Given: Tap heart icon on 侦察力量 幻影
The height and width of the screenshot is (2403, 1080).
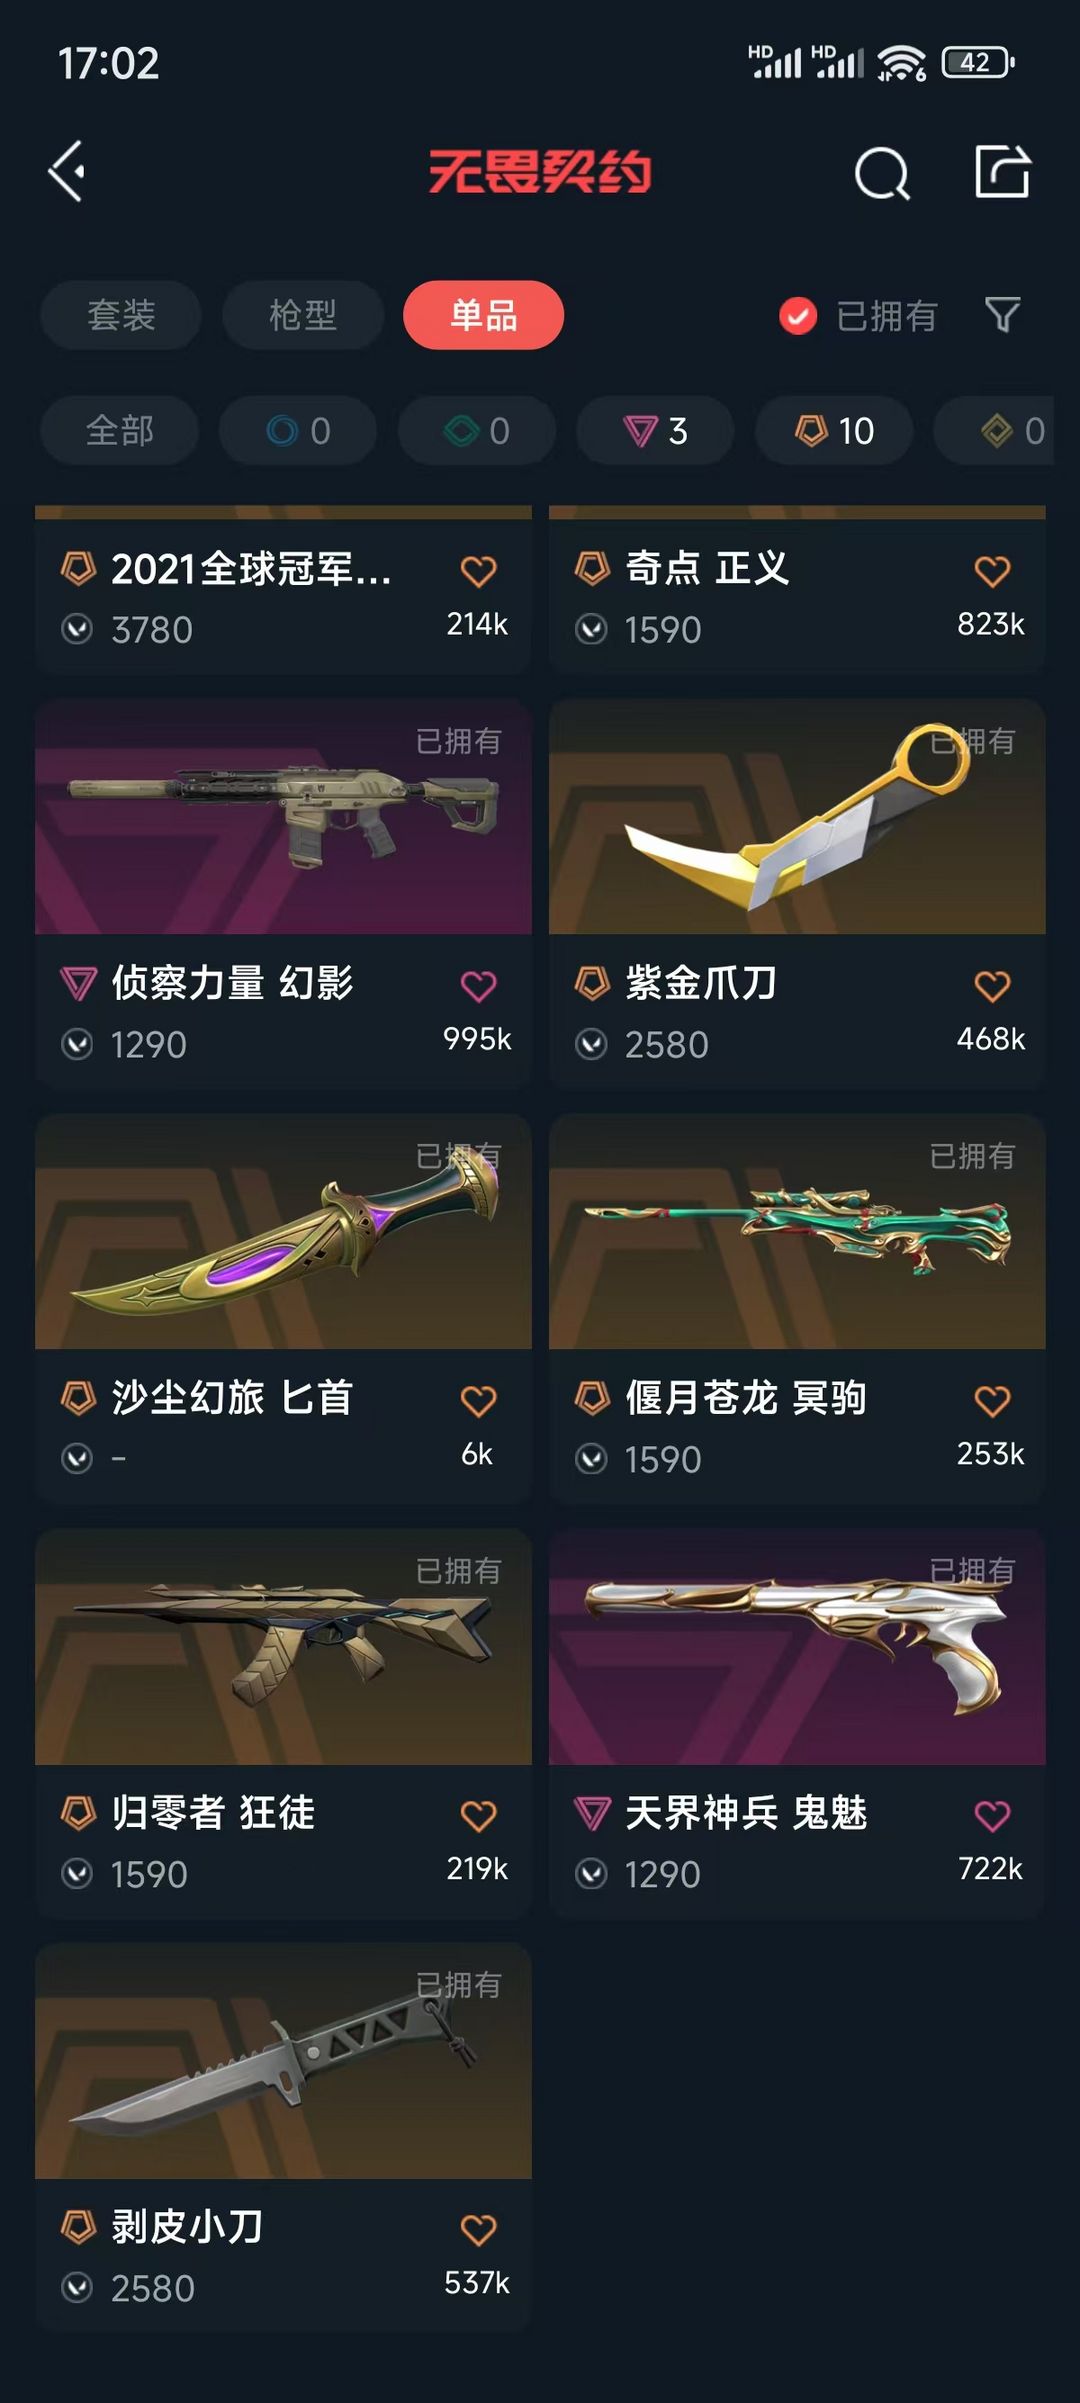Looking at the screenshot, I should 478,986.
